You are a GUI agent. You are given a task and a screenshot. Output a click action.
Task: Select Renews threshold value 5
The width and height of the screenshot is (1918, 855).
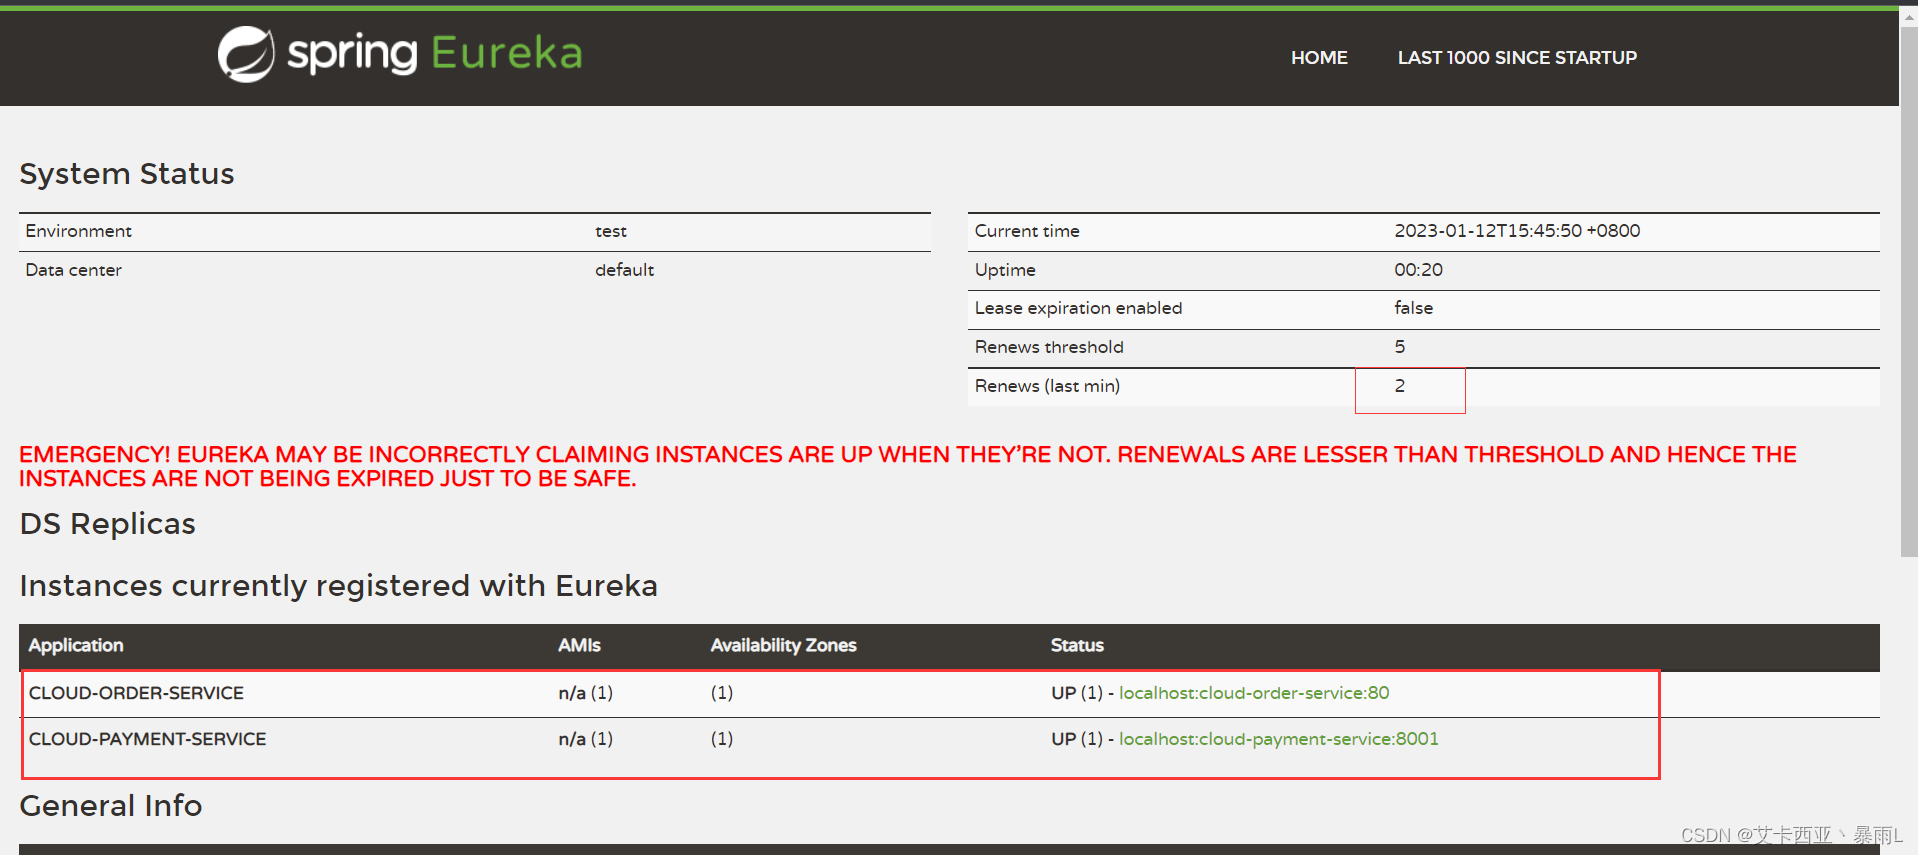(1400, 347)
